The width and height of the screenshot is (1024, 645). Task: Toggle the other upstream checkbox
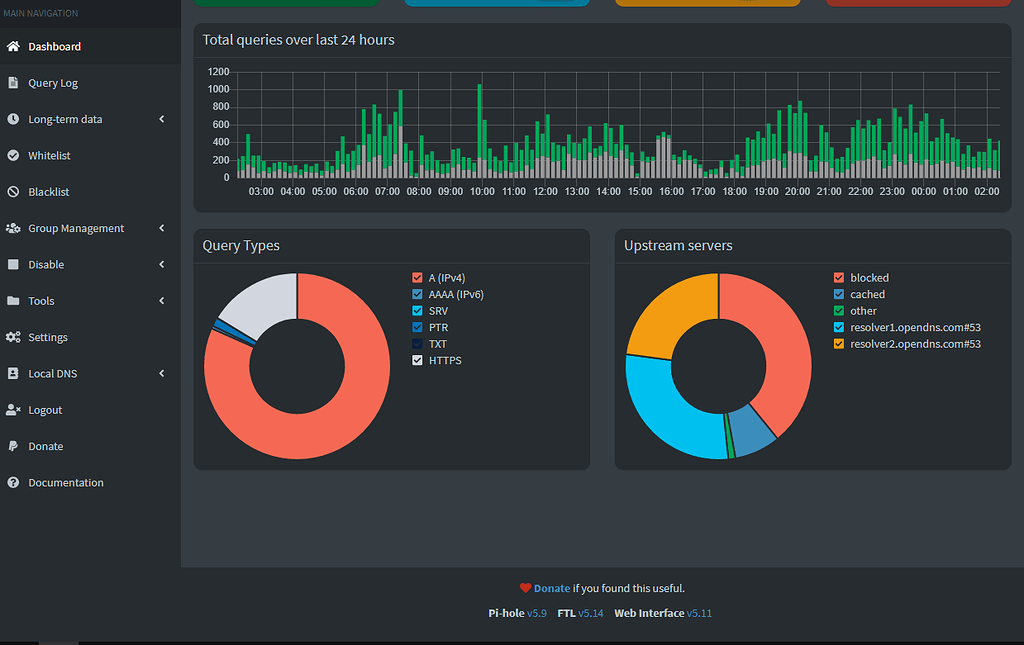pos(839,311)
